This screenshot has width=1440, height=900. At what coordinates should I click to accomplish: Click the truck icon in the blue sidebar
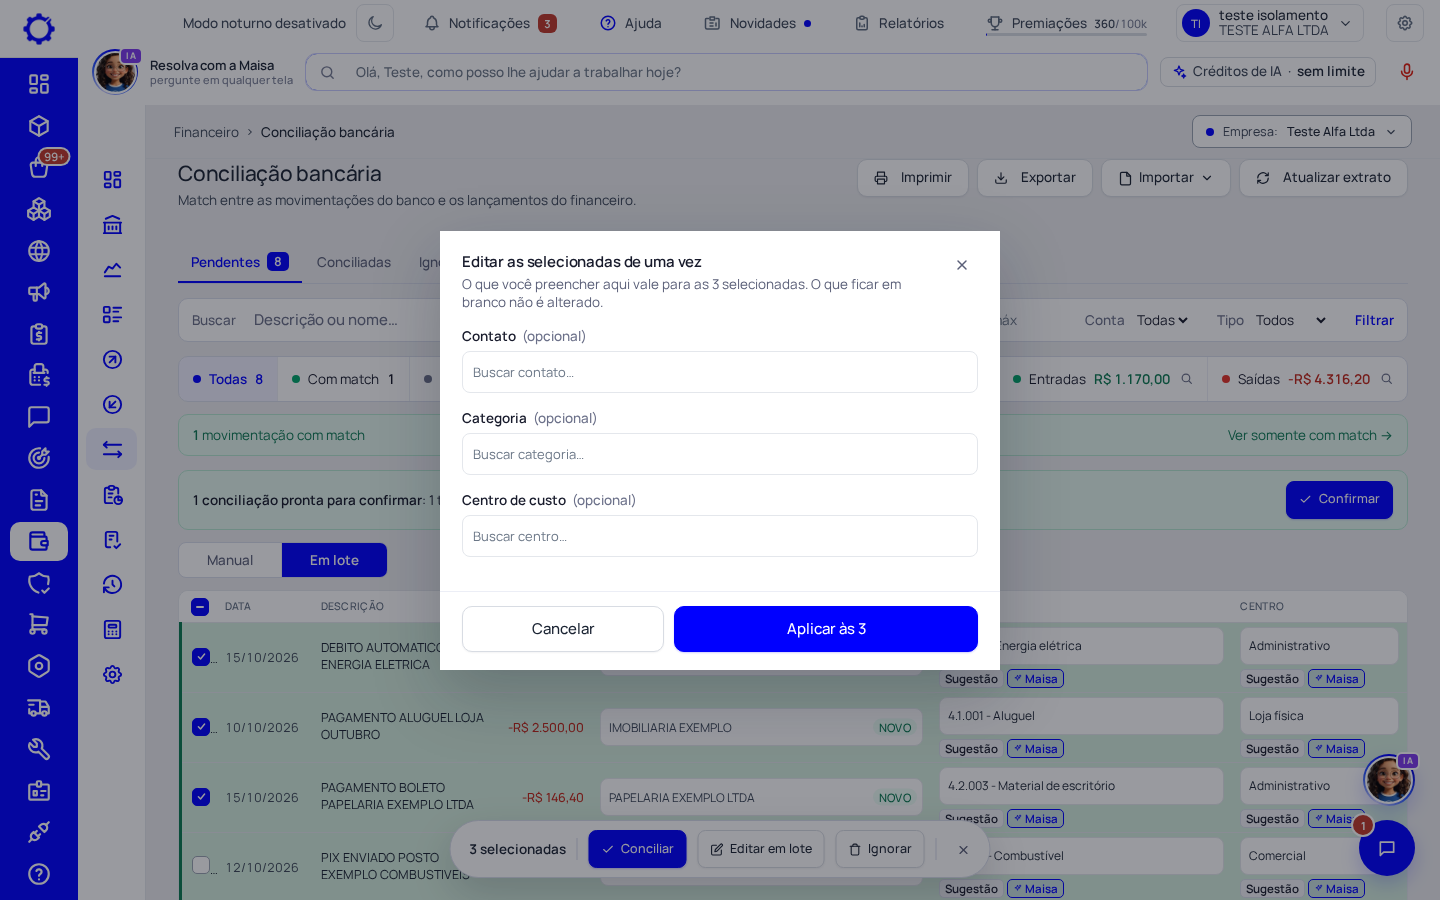tap(39, 708)
